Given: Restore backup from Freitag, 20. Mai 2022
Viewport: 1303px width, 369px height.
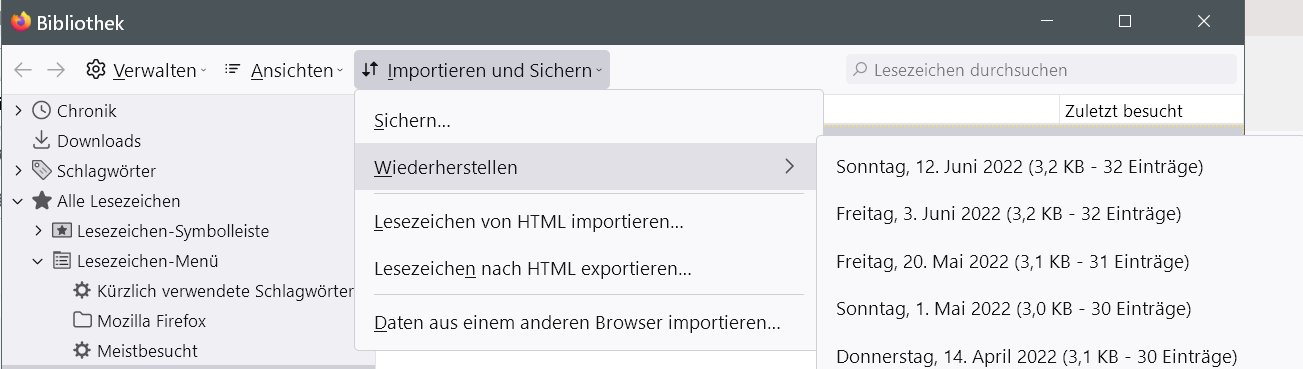Looking at the screenshot, I should click(x=1012, y=262).
